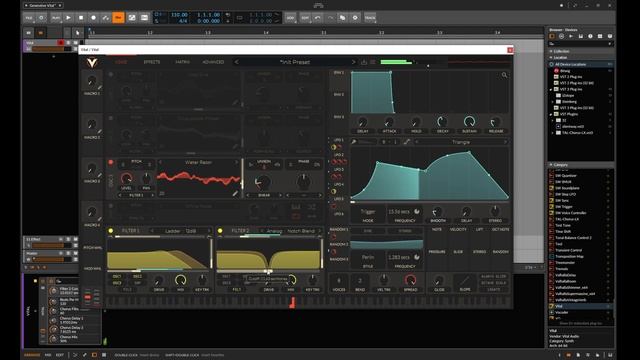Click the Play button in the transport
Screen dimensions: 640x360
68,18
